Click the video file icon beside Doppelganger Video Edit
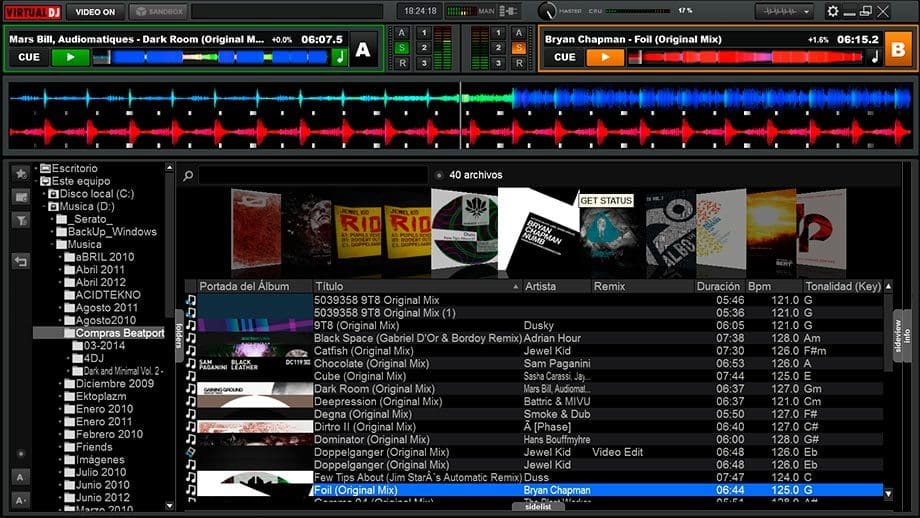 pyautogui.click(x=191, y=452)
